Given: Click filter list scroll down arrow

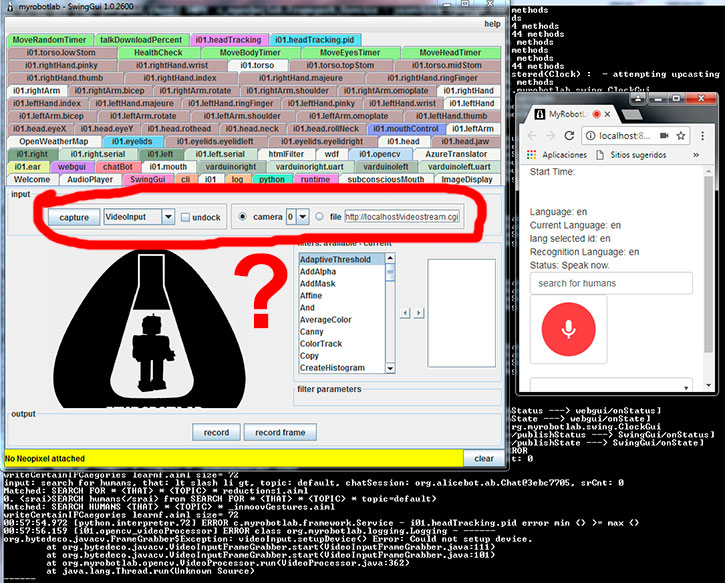Looking at the screenshot, I should pyautogui.click(x=390, y=368).
